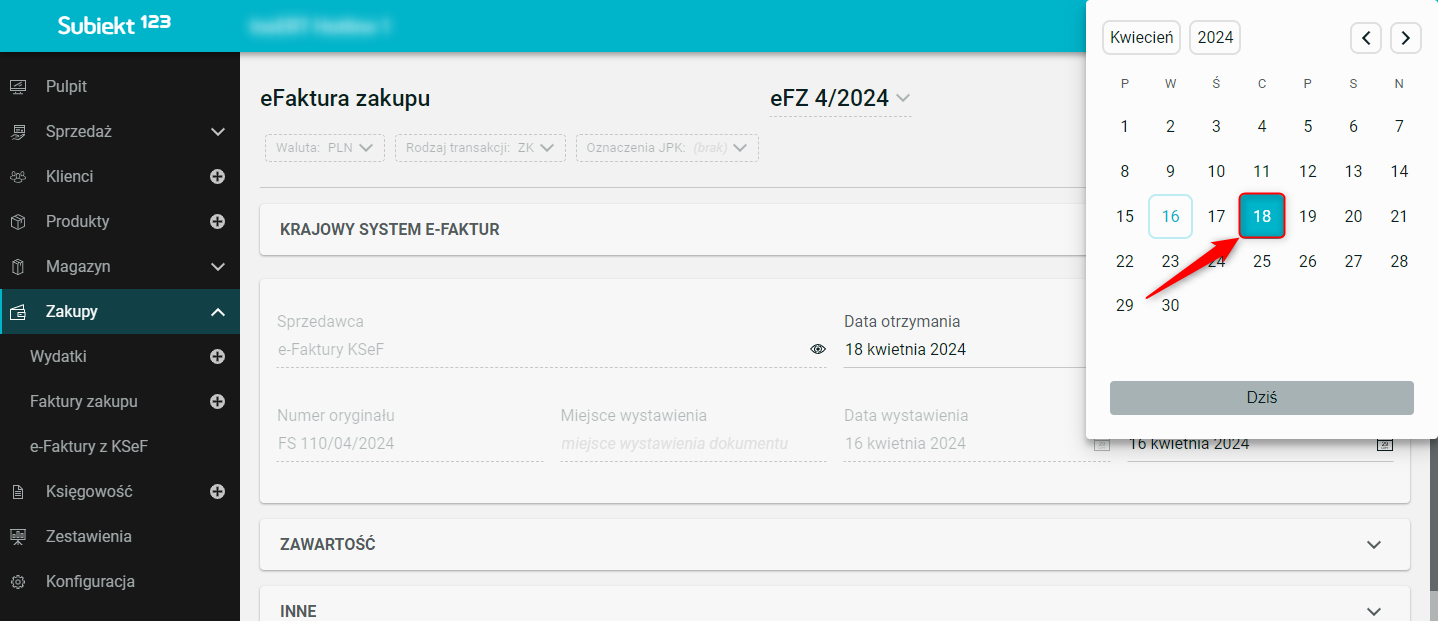Go to next month in calendar
1438x621 pixels.
[1406, 38]
